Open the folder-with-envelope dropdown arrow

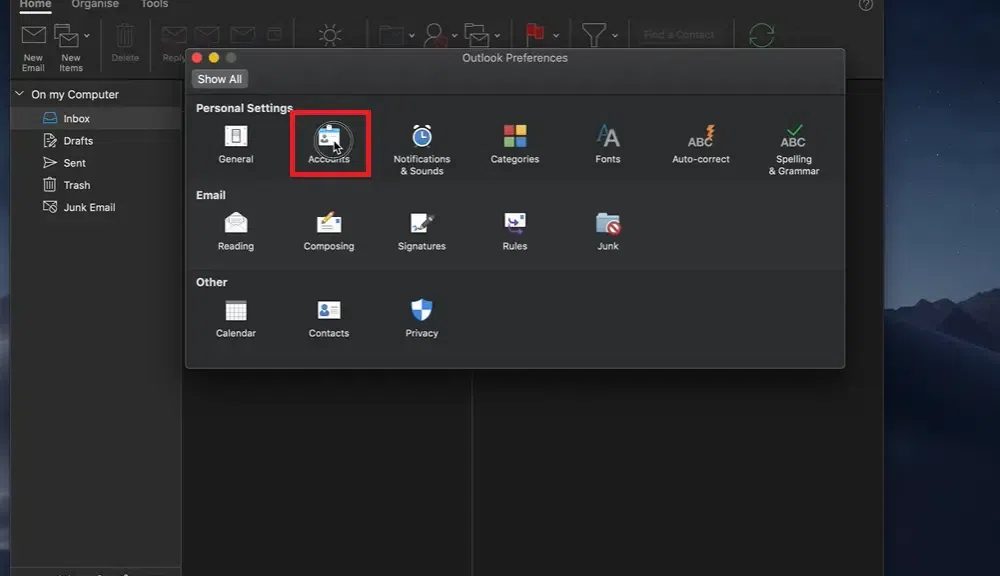tap(497, 36)
